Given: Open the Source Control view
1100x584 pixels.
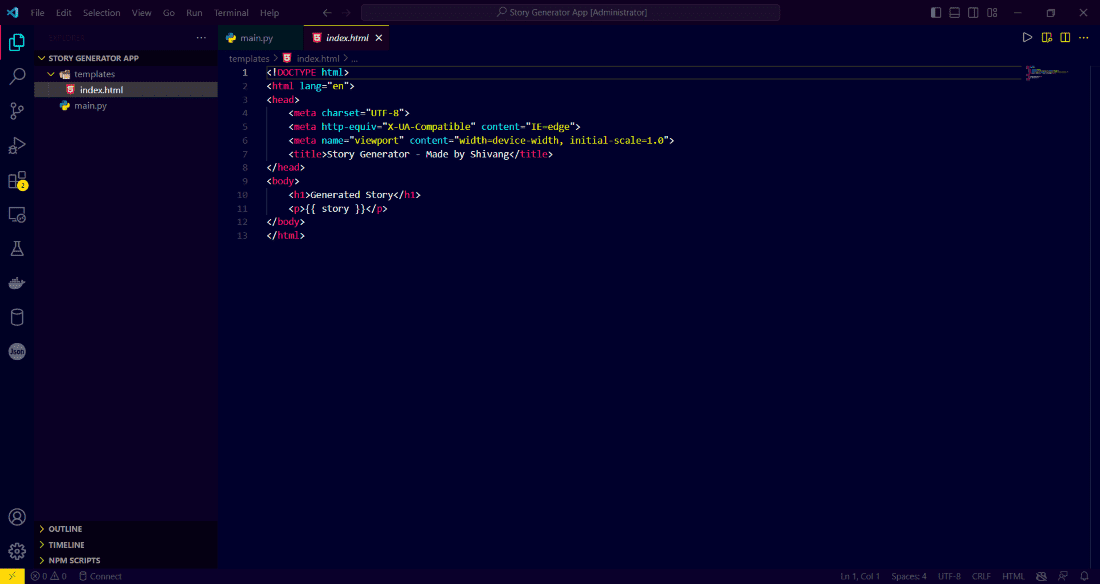Looking at the screenshot, I should (x=17, y=111).
